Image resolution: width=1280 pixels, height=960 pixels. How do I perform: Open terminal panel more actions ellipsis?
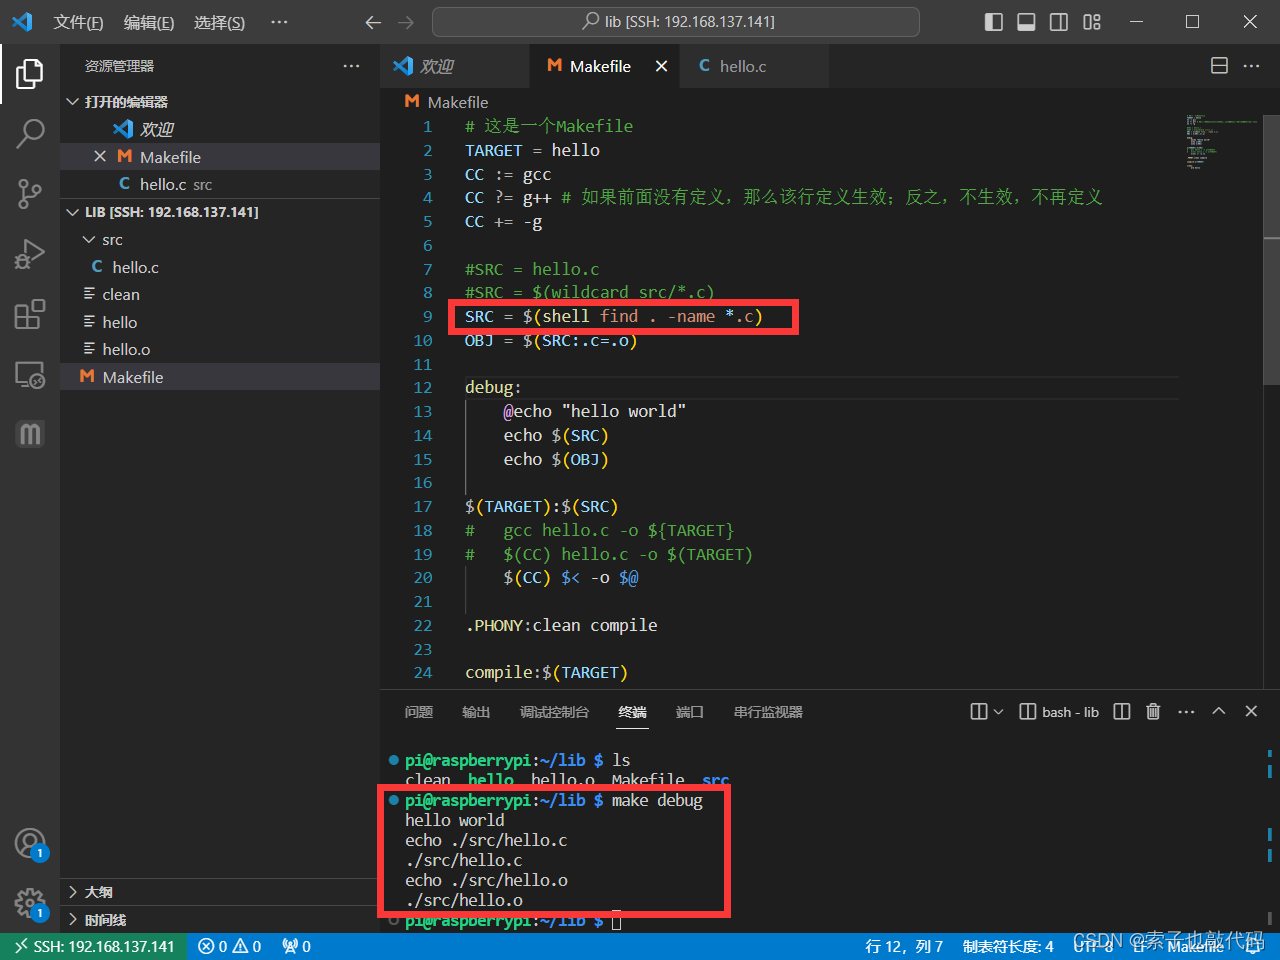(1186, 712)
